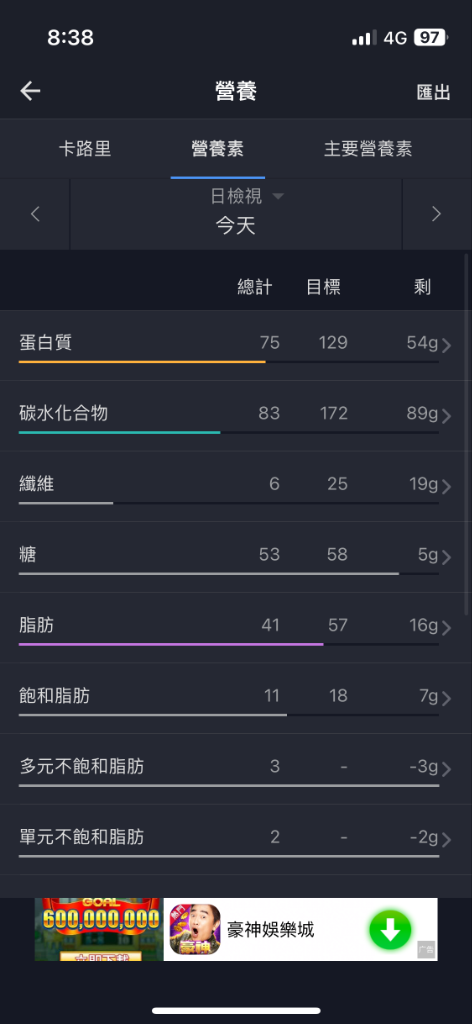Open 單元不飽和脂肪 nutrient row
Viewport: 472px width, 1024px height.
click(x=236, y=840)
